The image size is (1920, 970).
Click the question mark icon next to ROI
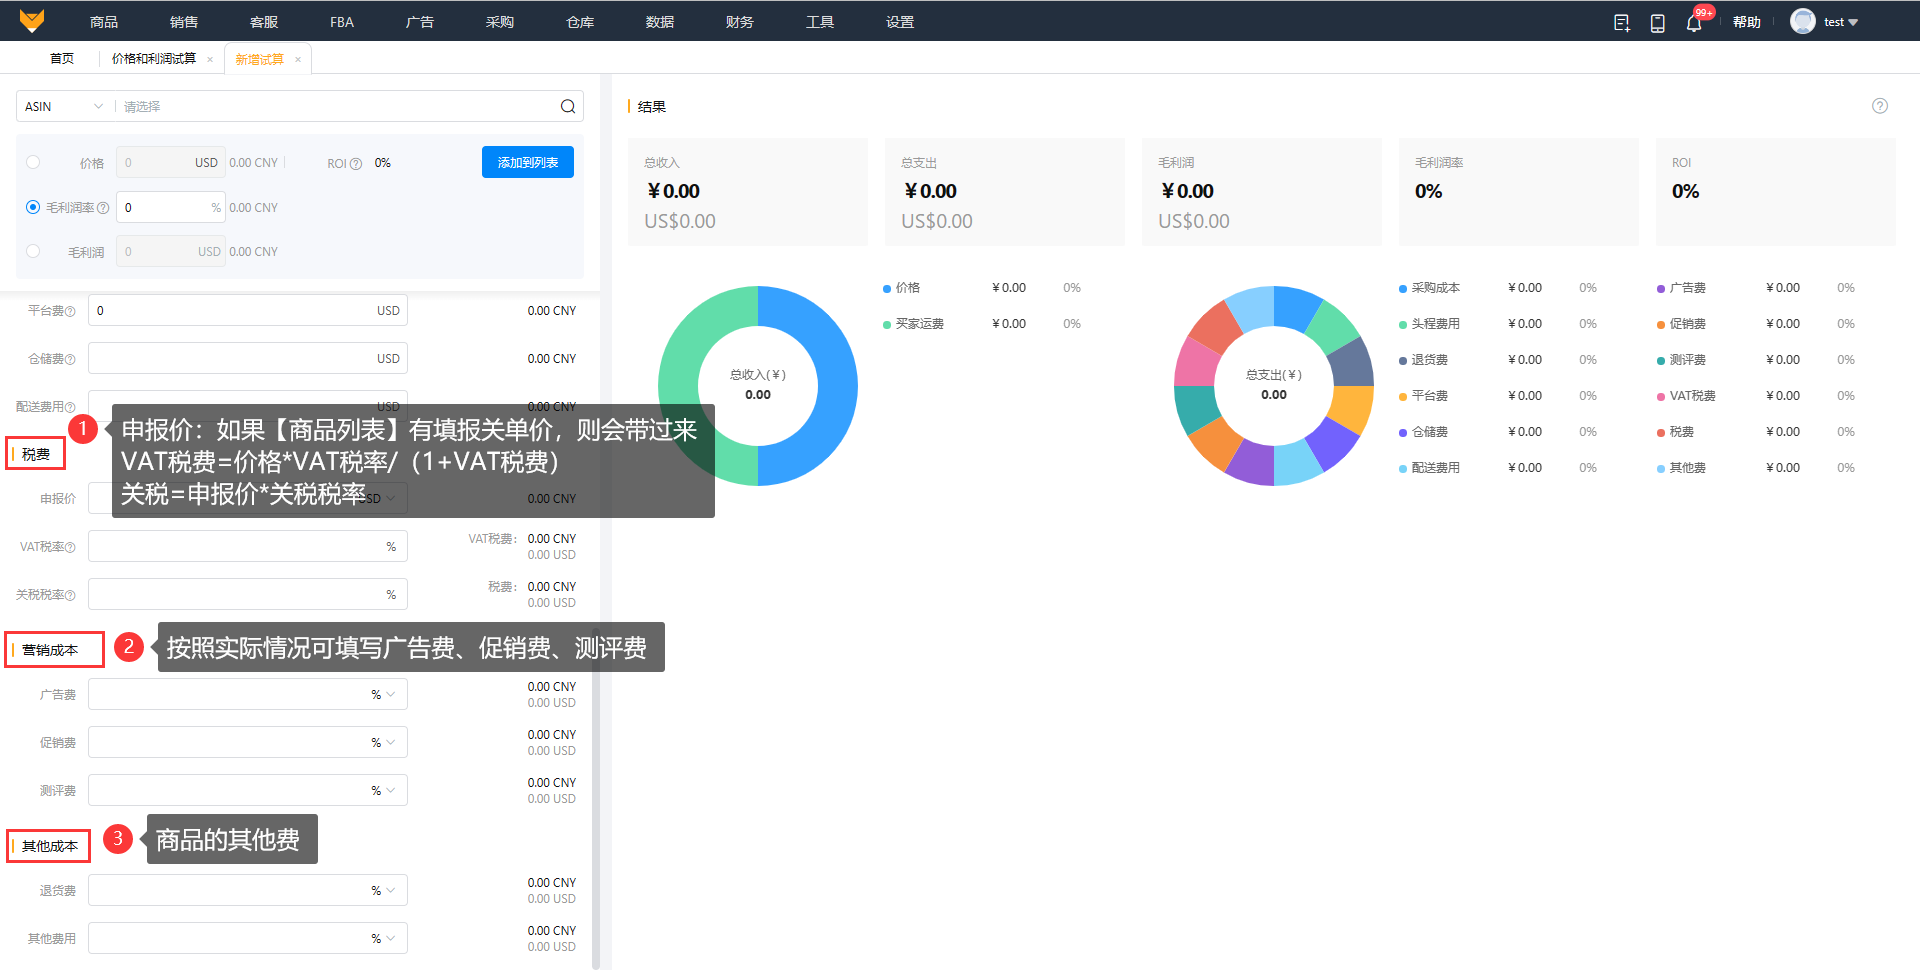[x=356, y=164]
